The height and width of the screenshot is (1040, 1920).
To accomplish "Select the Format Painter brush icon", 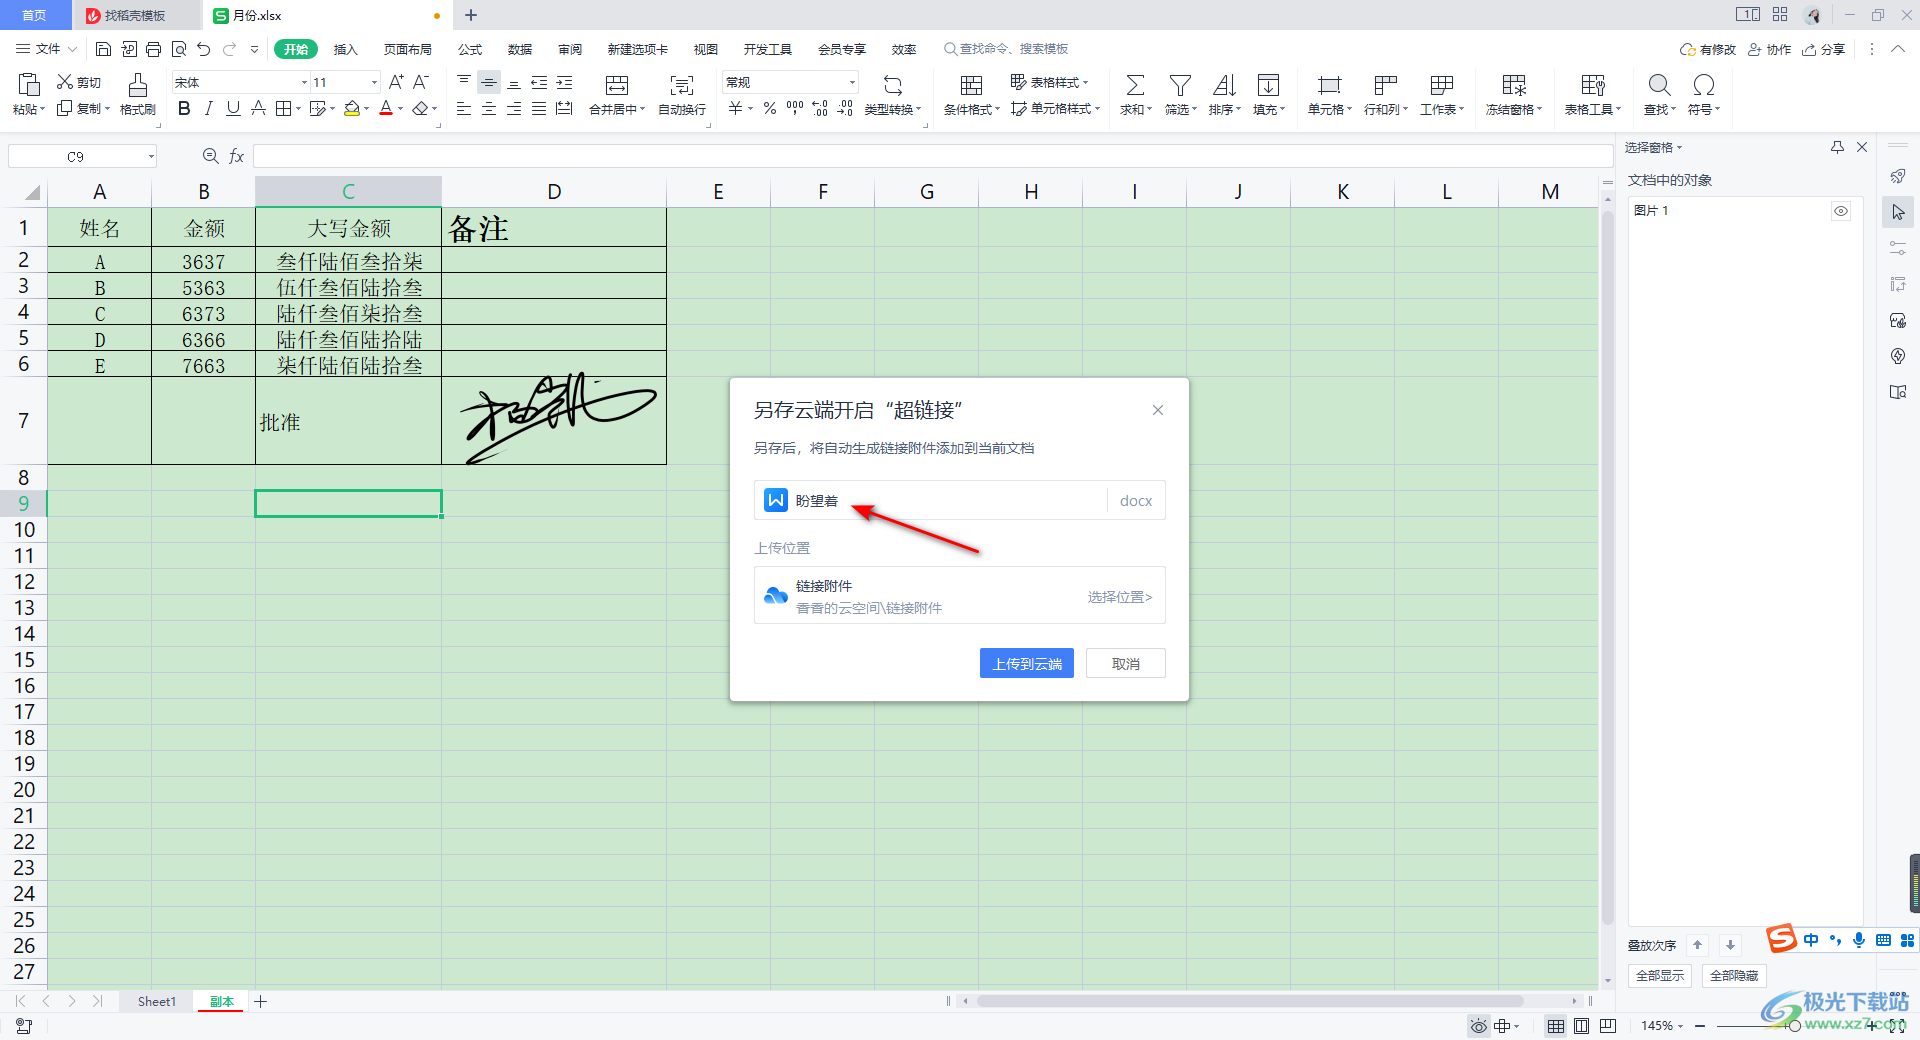I will pyautogui.click(x=138, y=84).
